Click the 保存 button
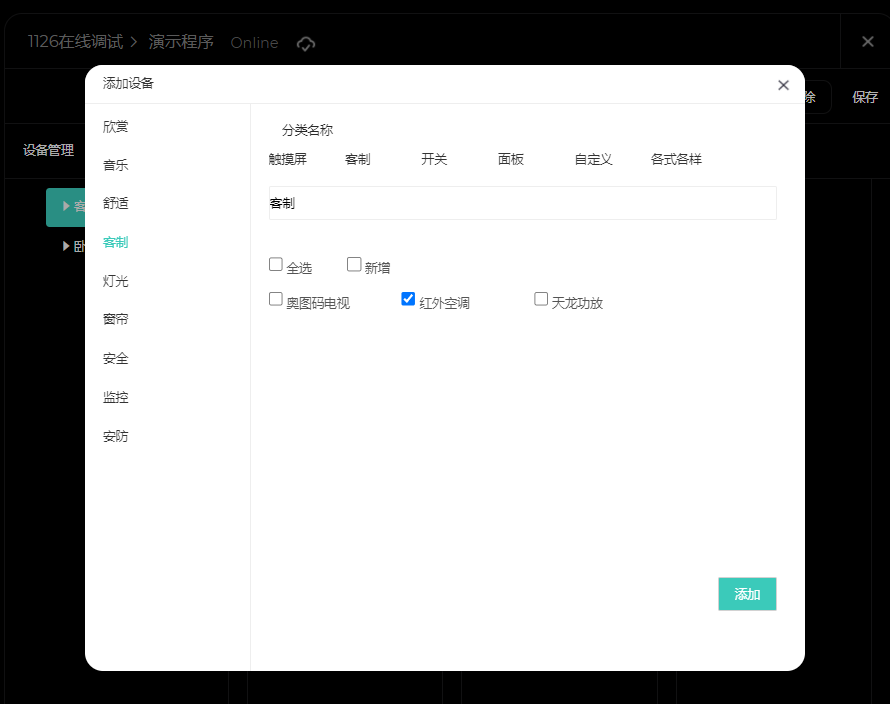The height and width of the screenshot is (704, 890). point(864,97)
